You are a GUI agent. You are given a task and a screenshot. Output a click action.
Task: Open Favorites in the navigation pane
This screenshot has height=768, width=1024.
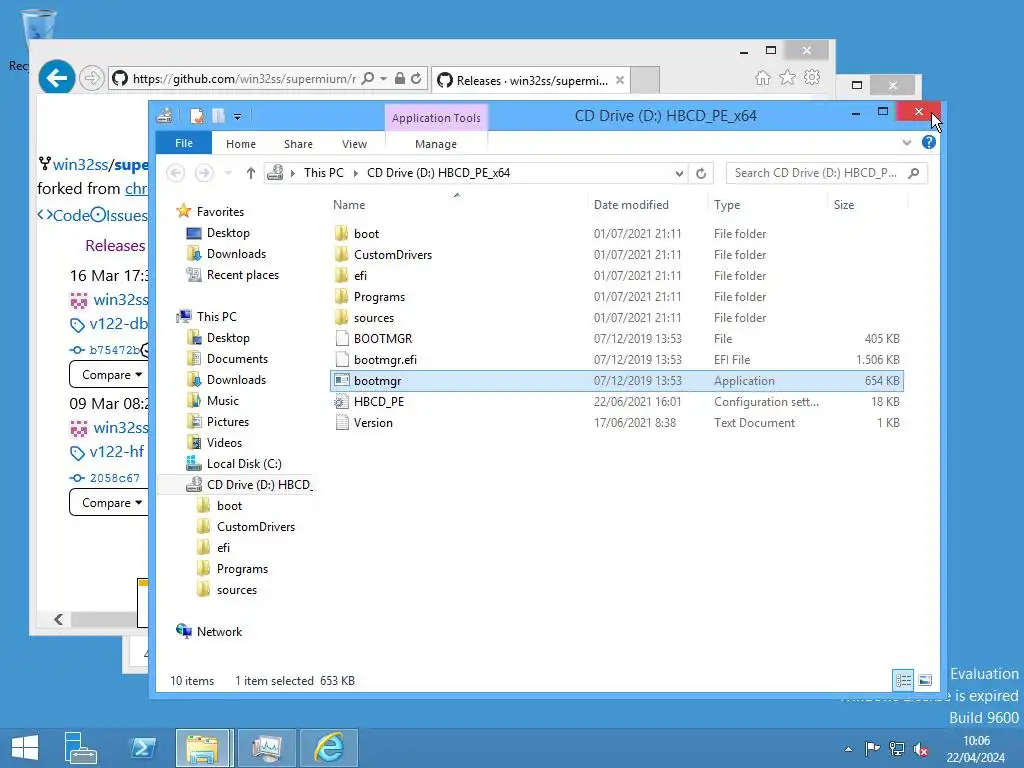220,212
